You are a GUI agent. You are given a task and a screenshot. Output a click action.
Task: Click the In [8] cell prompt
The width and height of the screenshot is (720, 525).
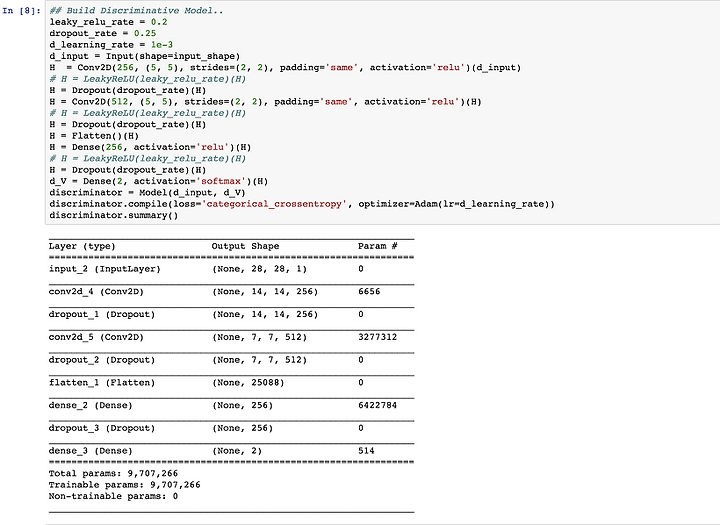tap(22, 11)
